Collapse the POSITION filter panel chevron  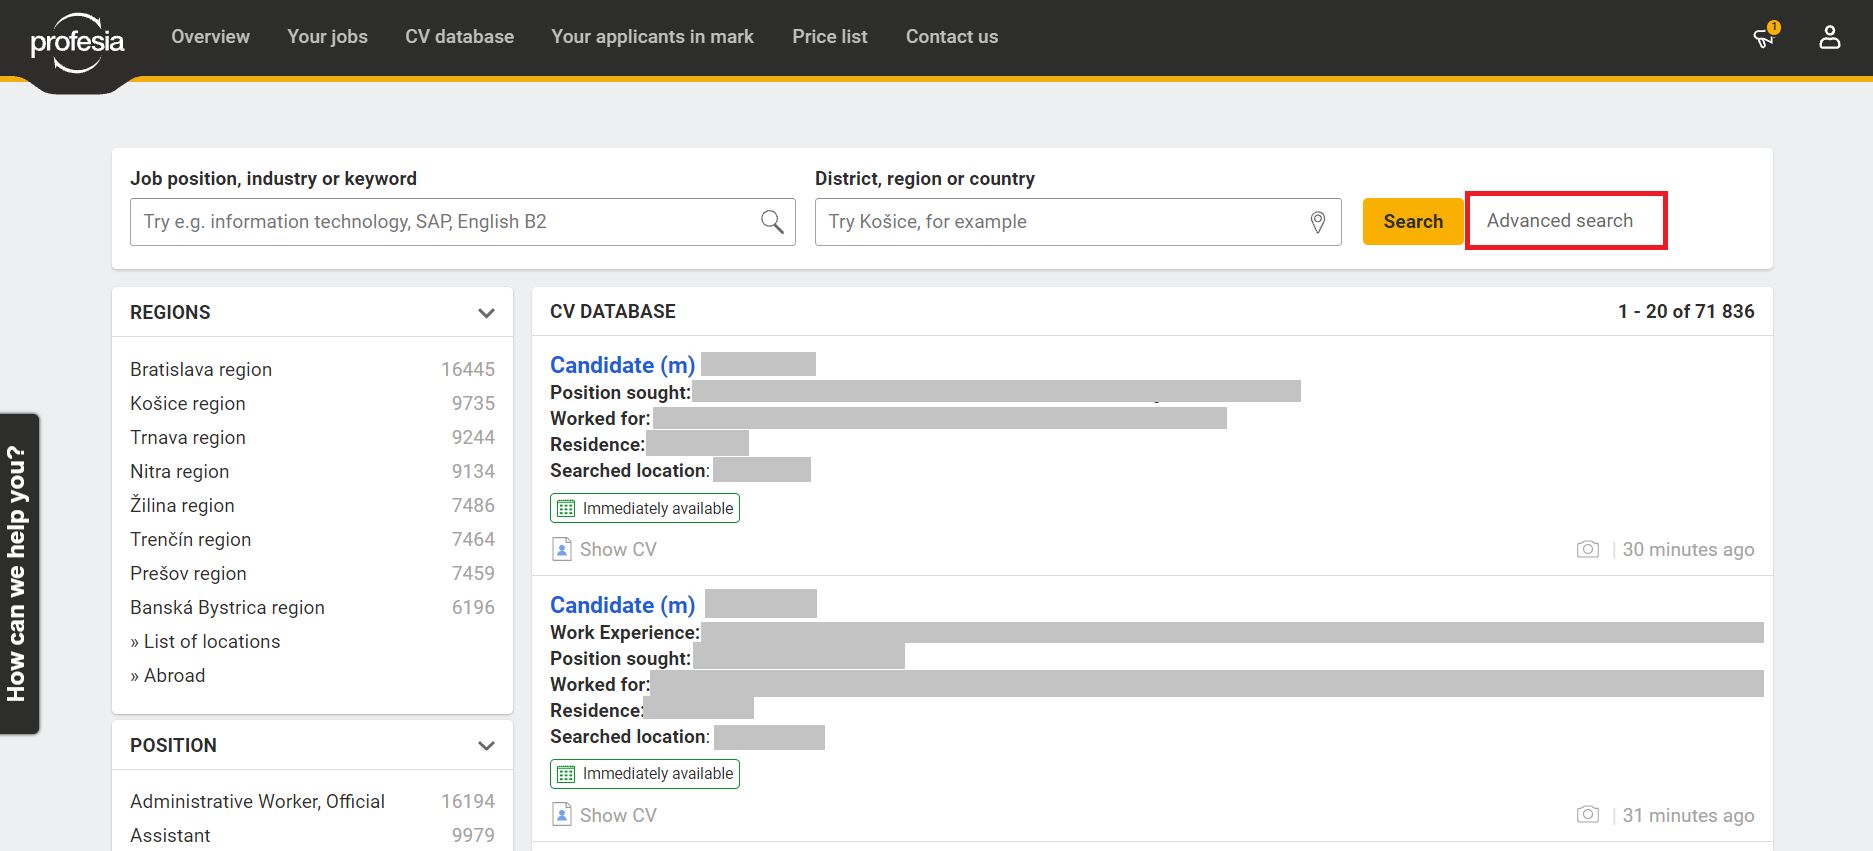click(486, 746)
